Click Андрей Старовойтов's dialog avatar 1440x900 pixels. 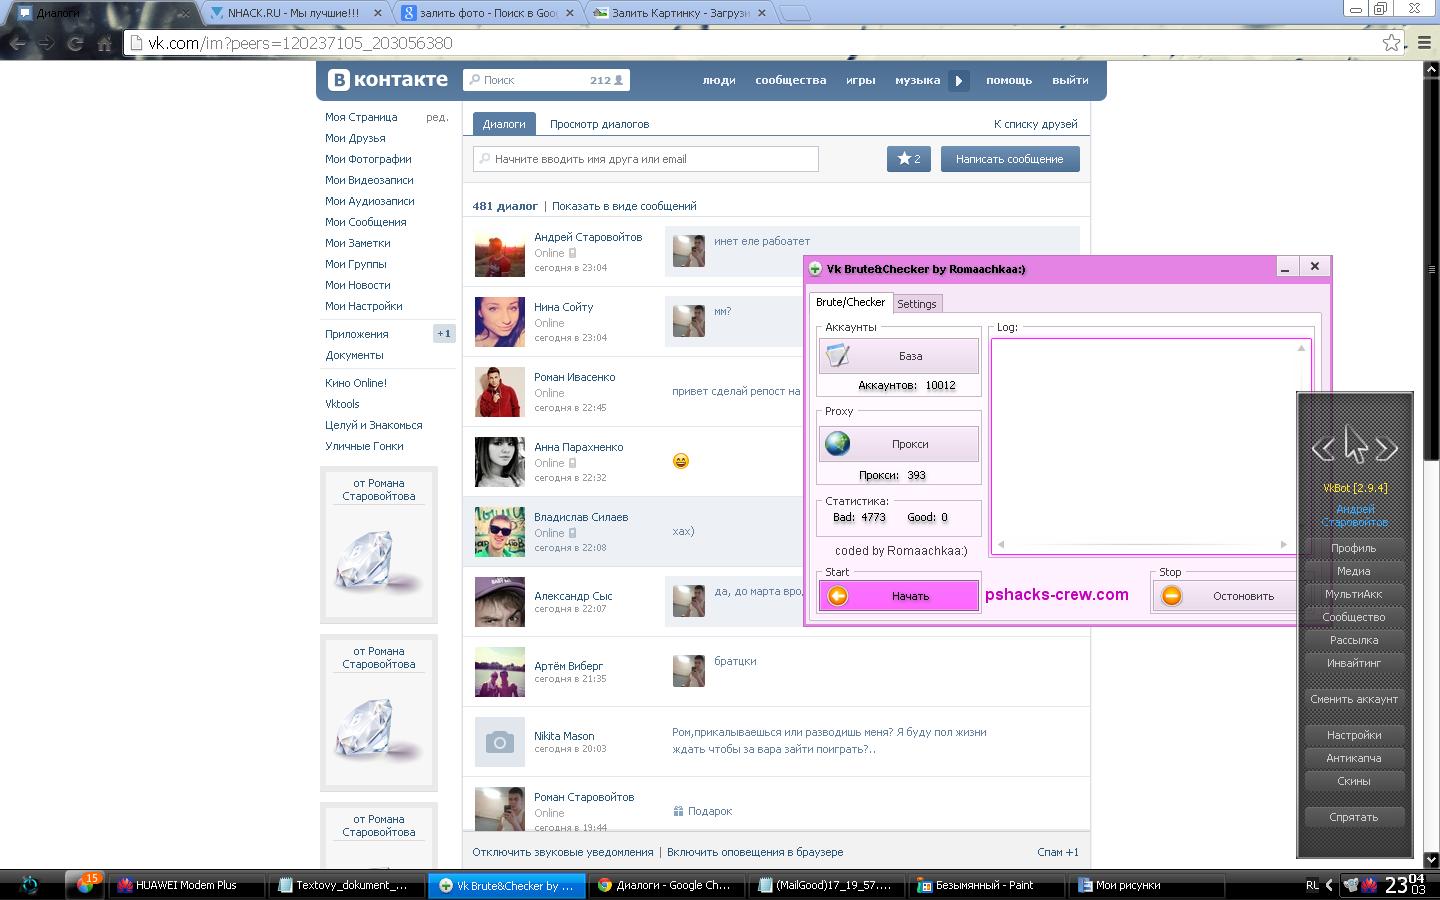[x=499, y=252]
